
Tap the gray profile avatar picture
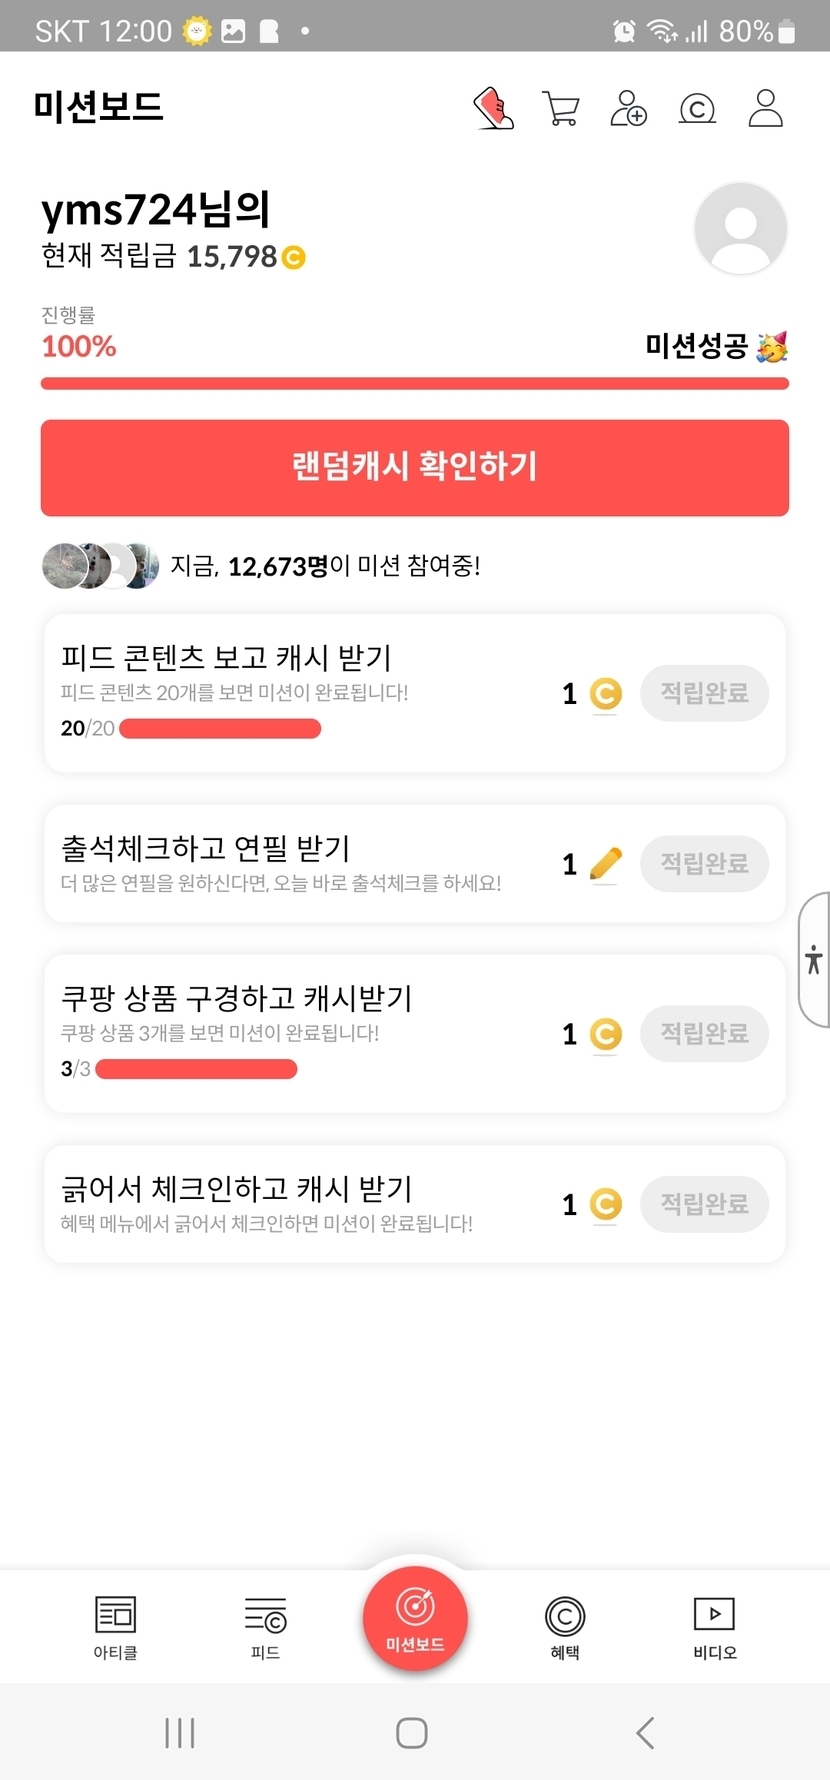(x=740, y=229)
